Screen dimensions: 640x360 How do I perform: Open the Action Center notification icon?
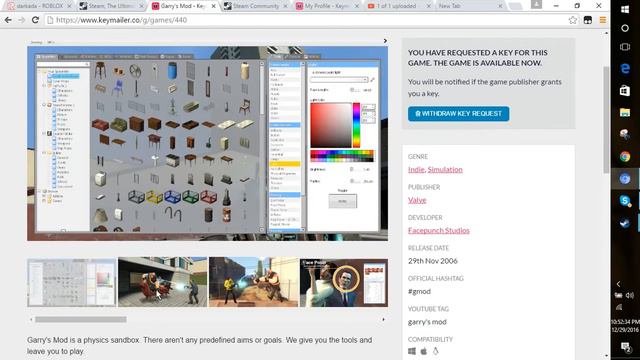click(x=625, y=347)
